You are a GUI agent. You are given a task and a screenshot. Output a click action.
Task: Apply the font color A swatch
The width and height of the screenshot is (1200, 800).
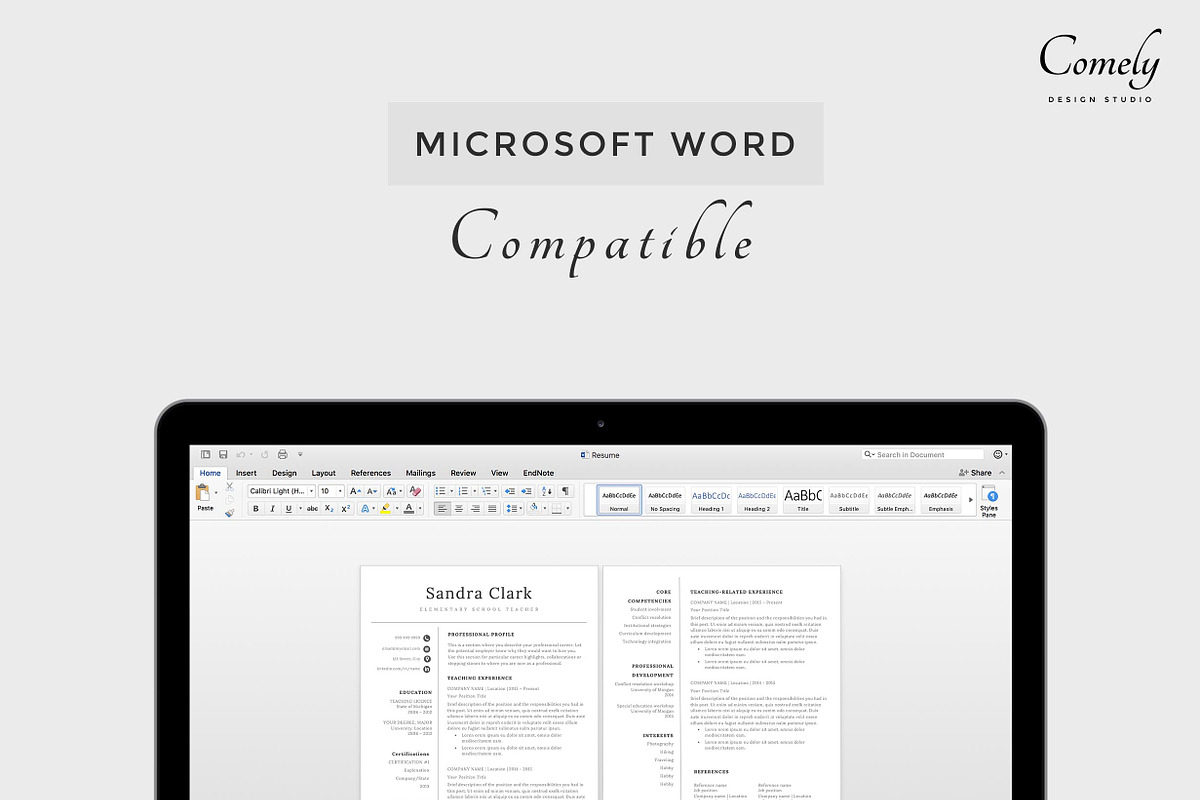tap(408, 508)
